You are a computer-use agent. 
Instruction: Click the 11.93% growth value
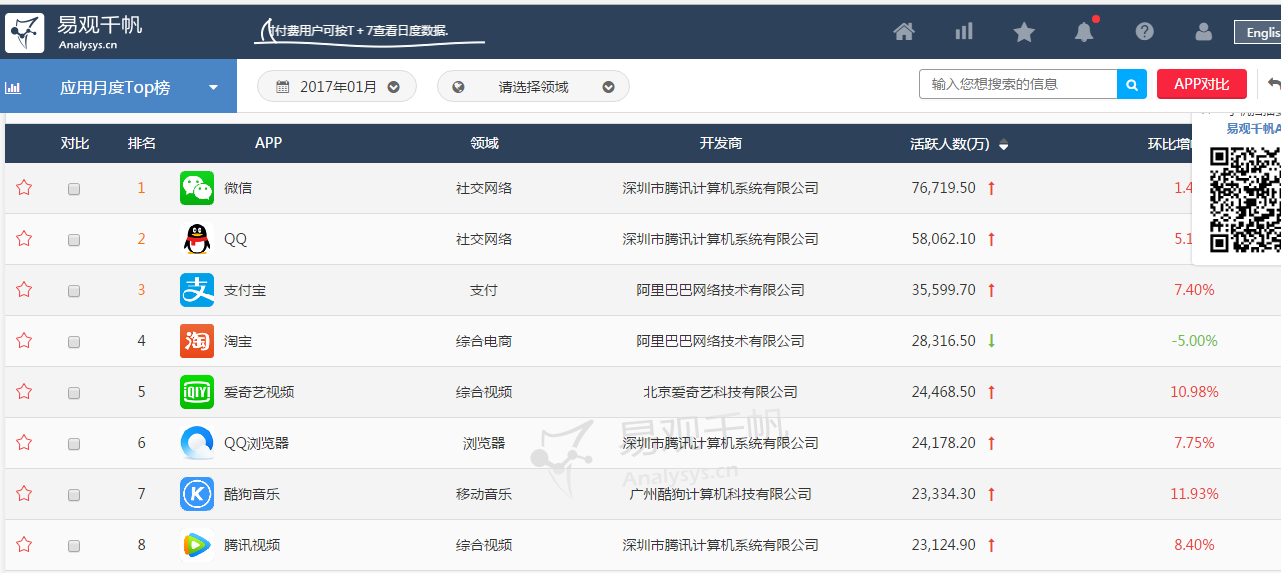(1195, 494)
